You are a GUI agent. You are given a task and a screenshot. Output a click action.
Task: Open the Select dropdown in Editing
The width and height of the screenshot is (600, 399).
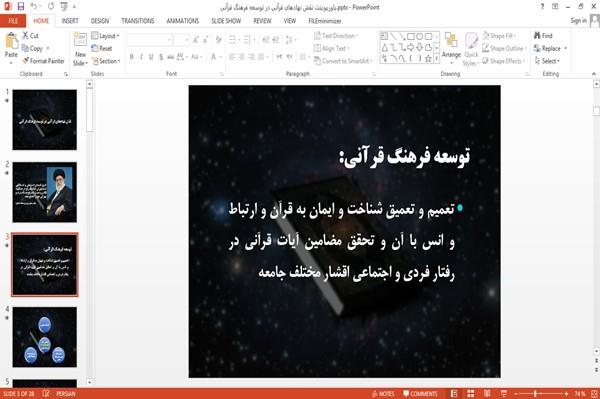547,61
